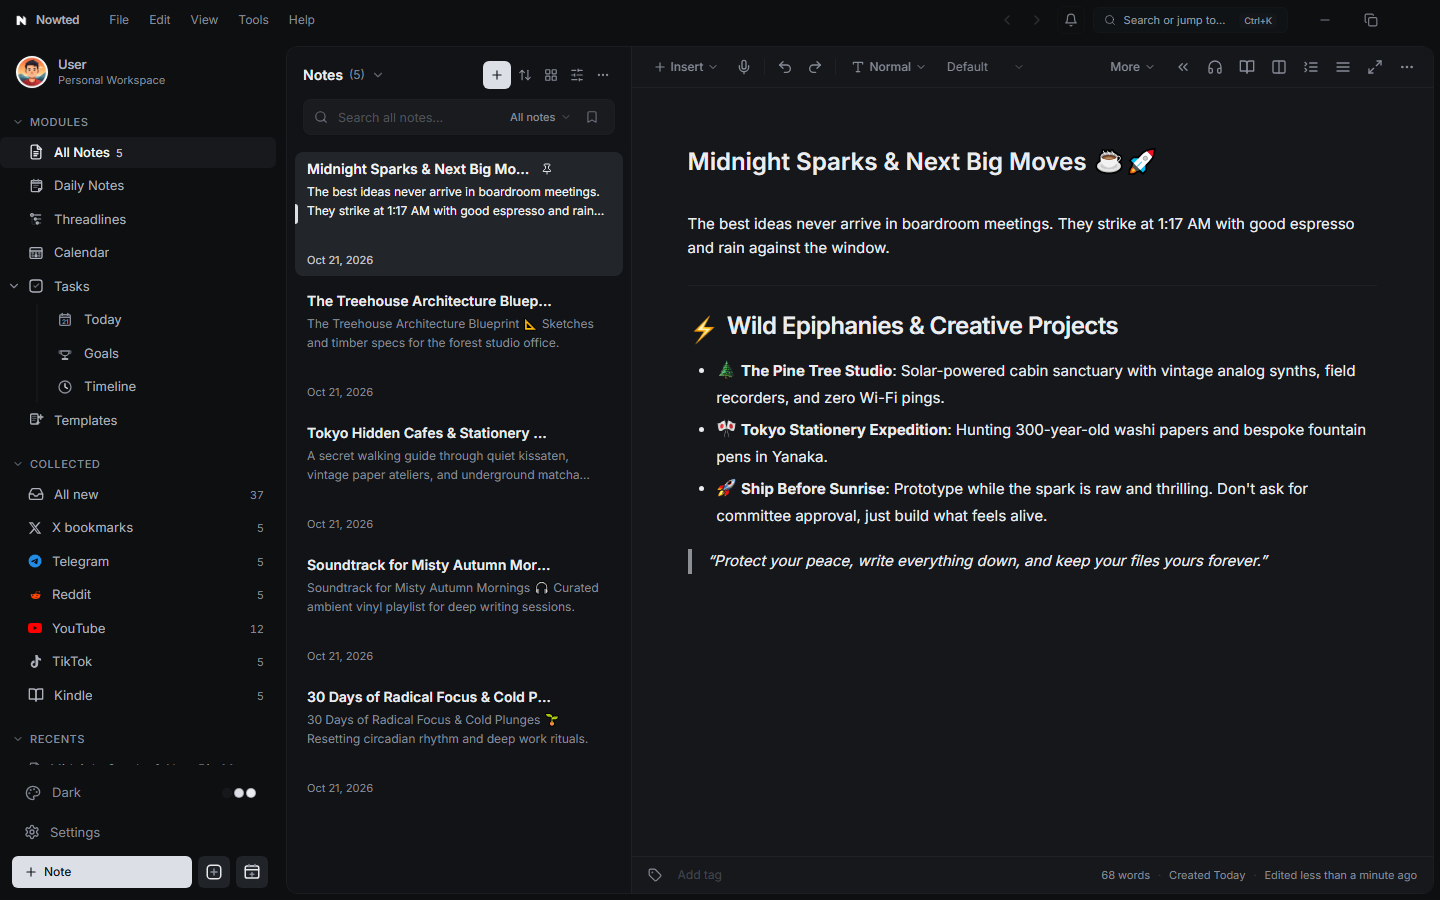The image size is (1440, 900).
Task: Open the Threadlines module
Action: (138, 219)
